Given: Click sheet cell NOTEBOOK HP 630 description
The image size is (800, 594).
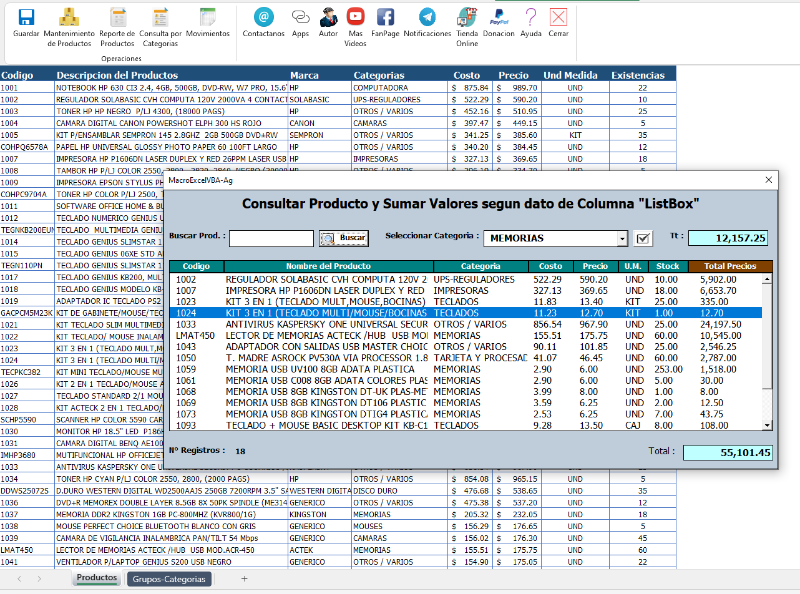Looking at the screenshot, I should point(171,88).
